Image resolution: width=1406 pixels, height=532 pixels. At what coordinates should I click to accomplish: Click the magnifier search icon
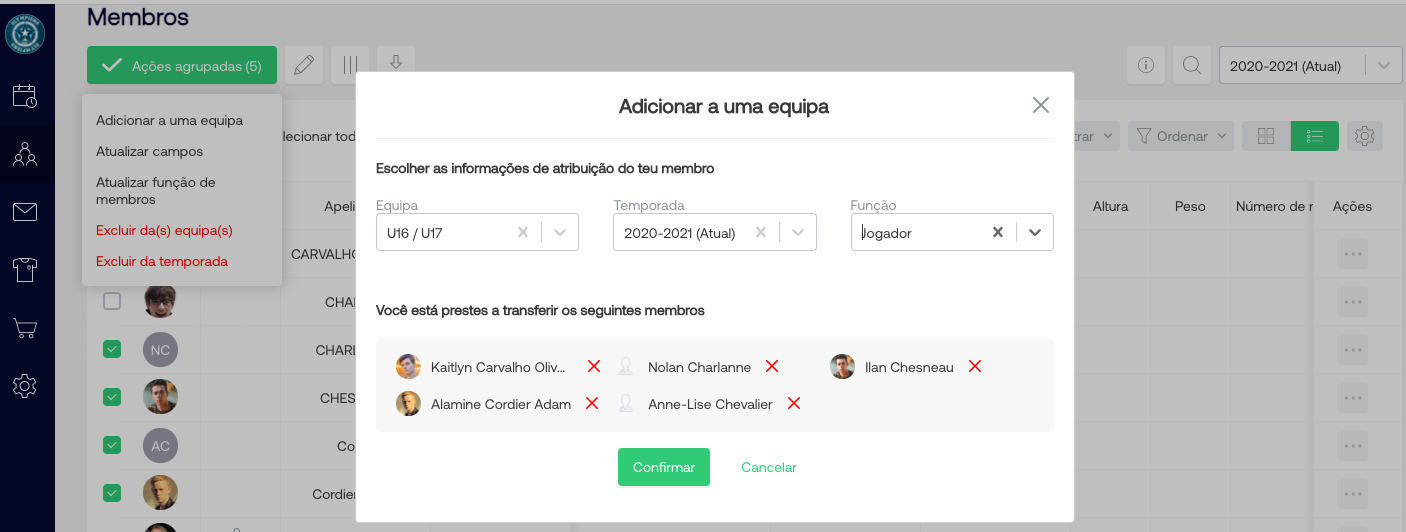1191,66
